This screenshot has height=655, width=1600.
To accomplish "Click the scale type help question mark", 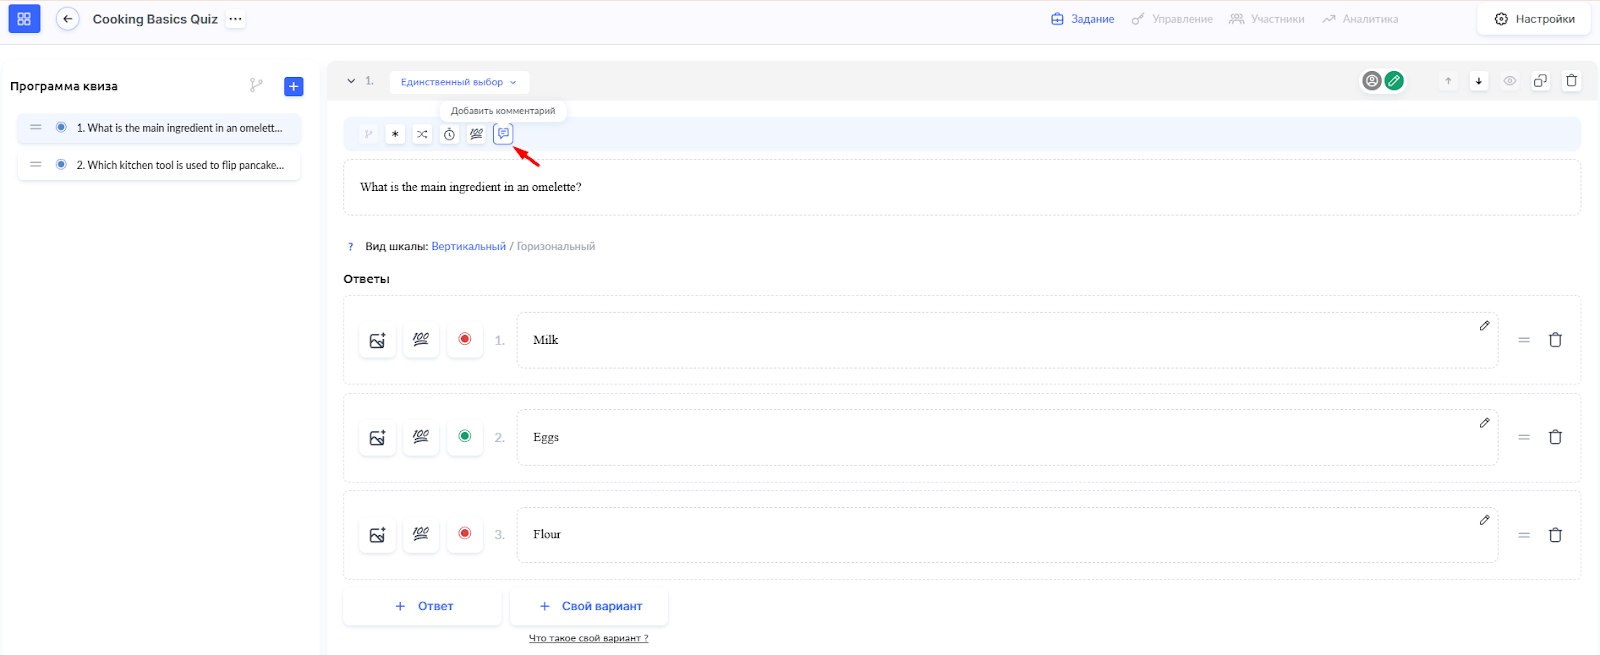I will click(350, 247).
